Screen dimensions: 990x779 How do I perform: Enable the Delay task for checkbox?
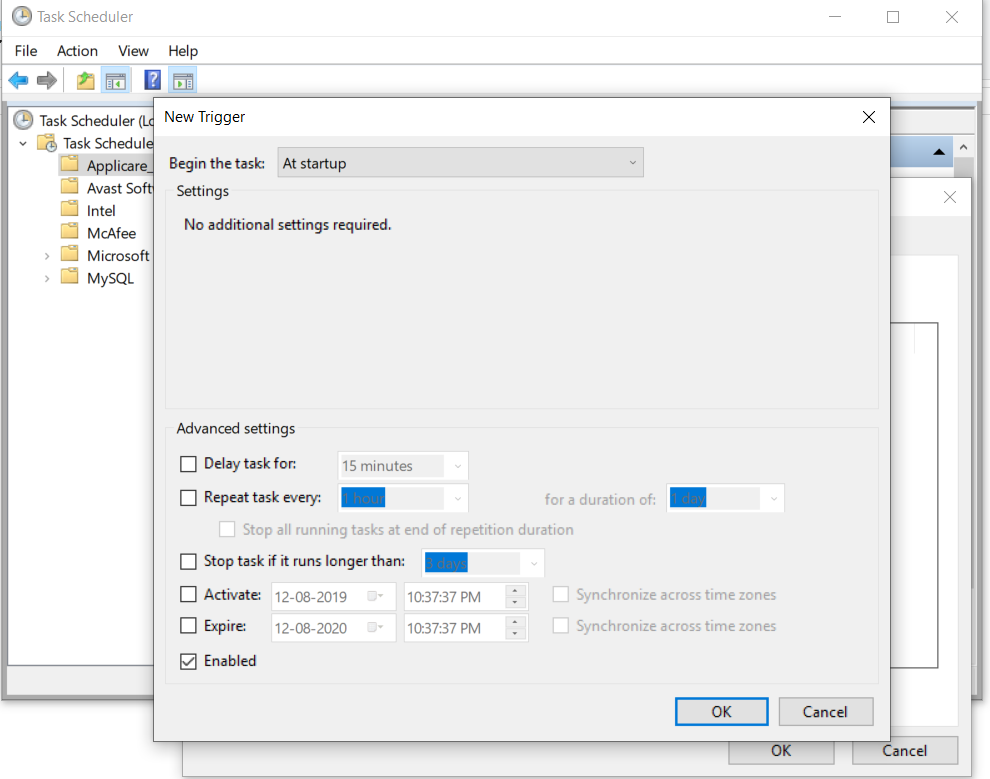click(188, 464)
